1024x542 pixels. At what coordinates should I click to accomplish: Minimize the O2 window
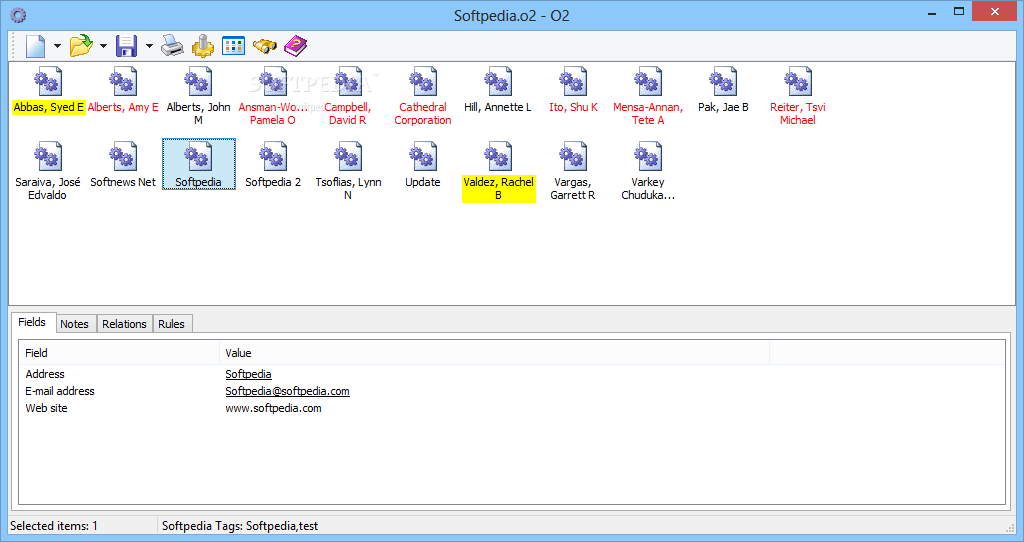tap(932, 12)
